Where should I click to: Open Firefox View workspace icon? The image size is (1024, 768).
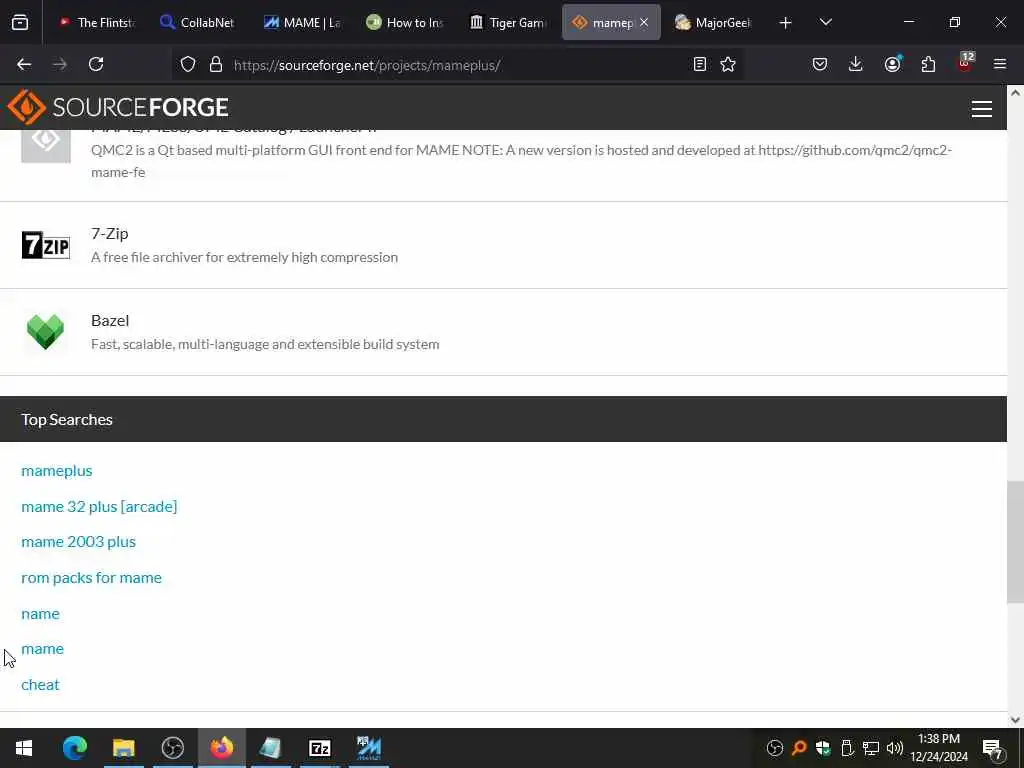click(20, 23)
